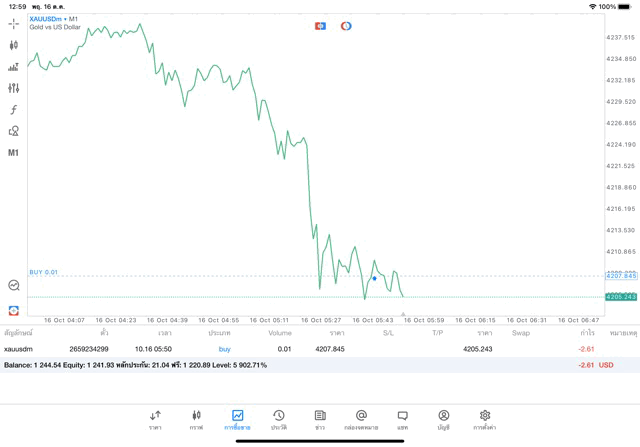Change the chart type via candlestick icon
The height and width of the screenshot is (447, 640).
(14, 45)
